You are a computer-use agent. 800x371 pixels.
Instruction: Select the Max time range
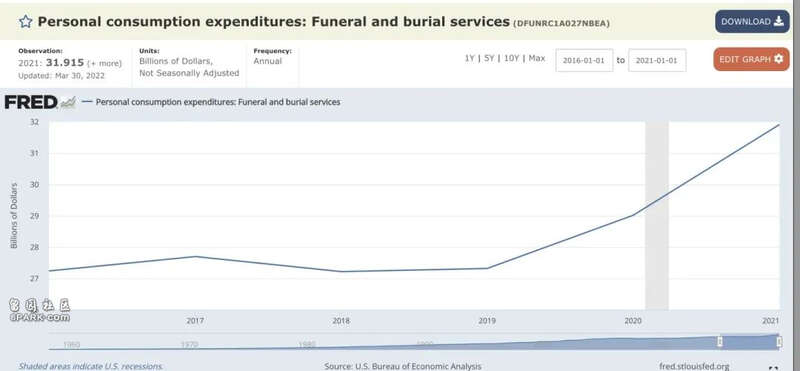click(537, 58)
